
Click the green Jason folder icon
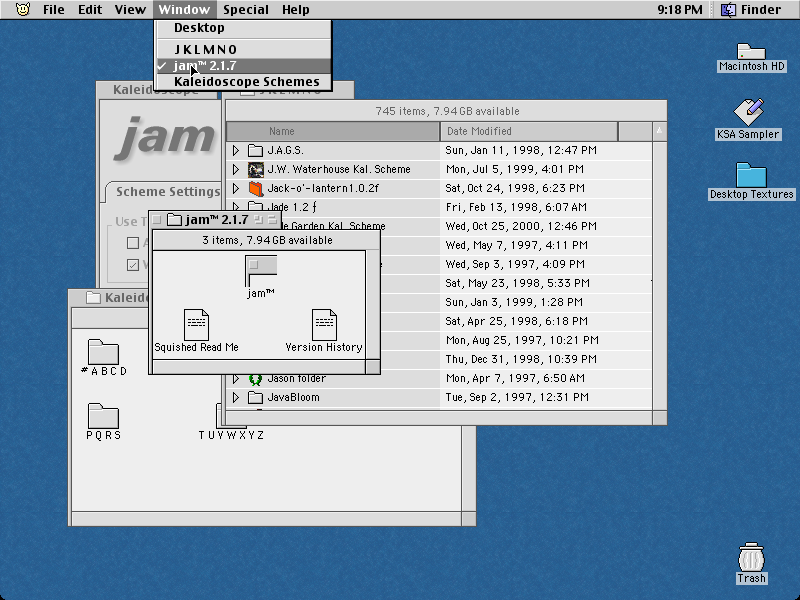(255, 379)
